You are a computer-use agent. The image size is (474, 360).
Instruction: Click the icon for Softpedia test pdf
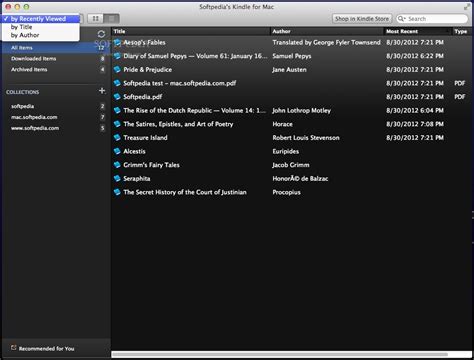click(117, 83)
